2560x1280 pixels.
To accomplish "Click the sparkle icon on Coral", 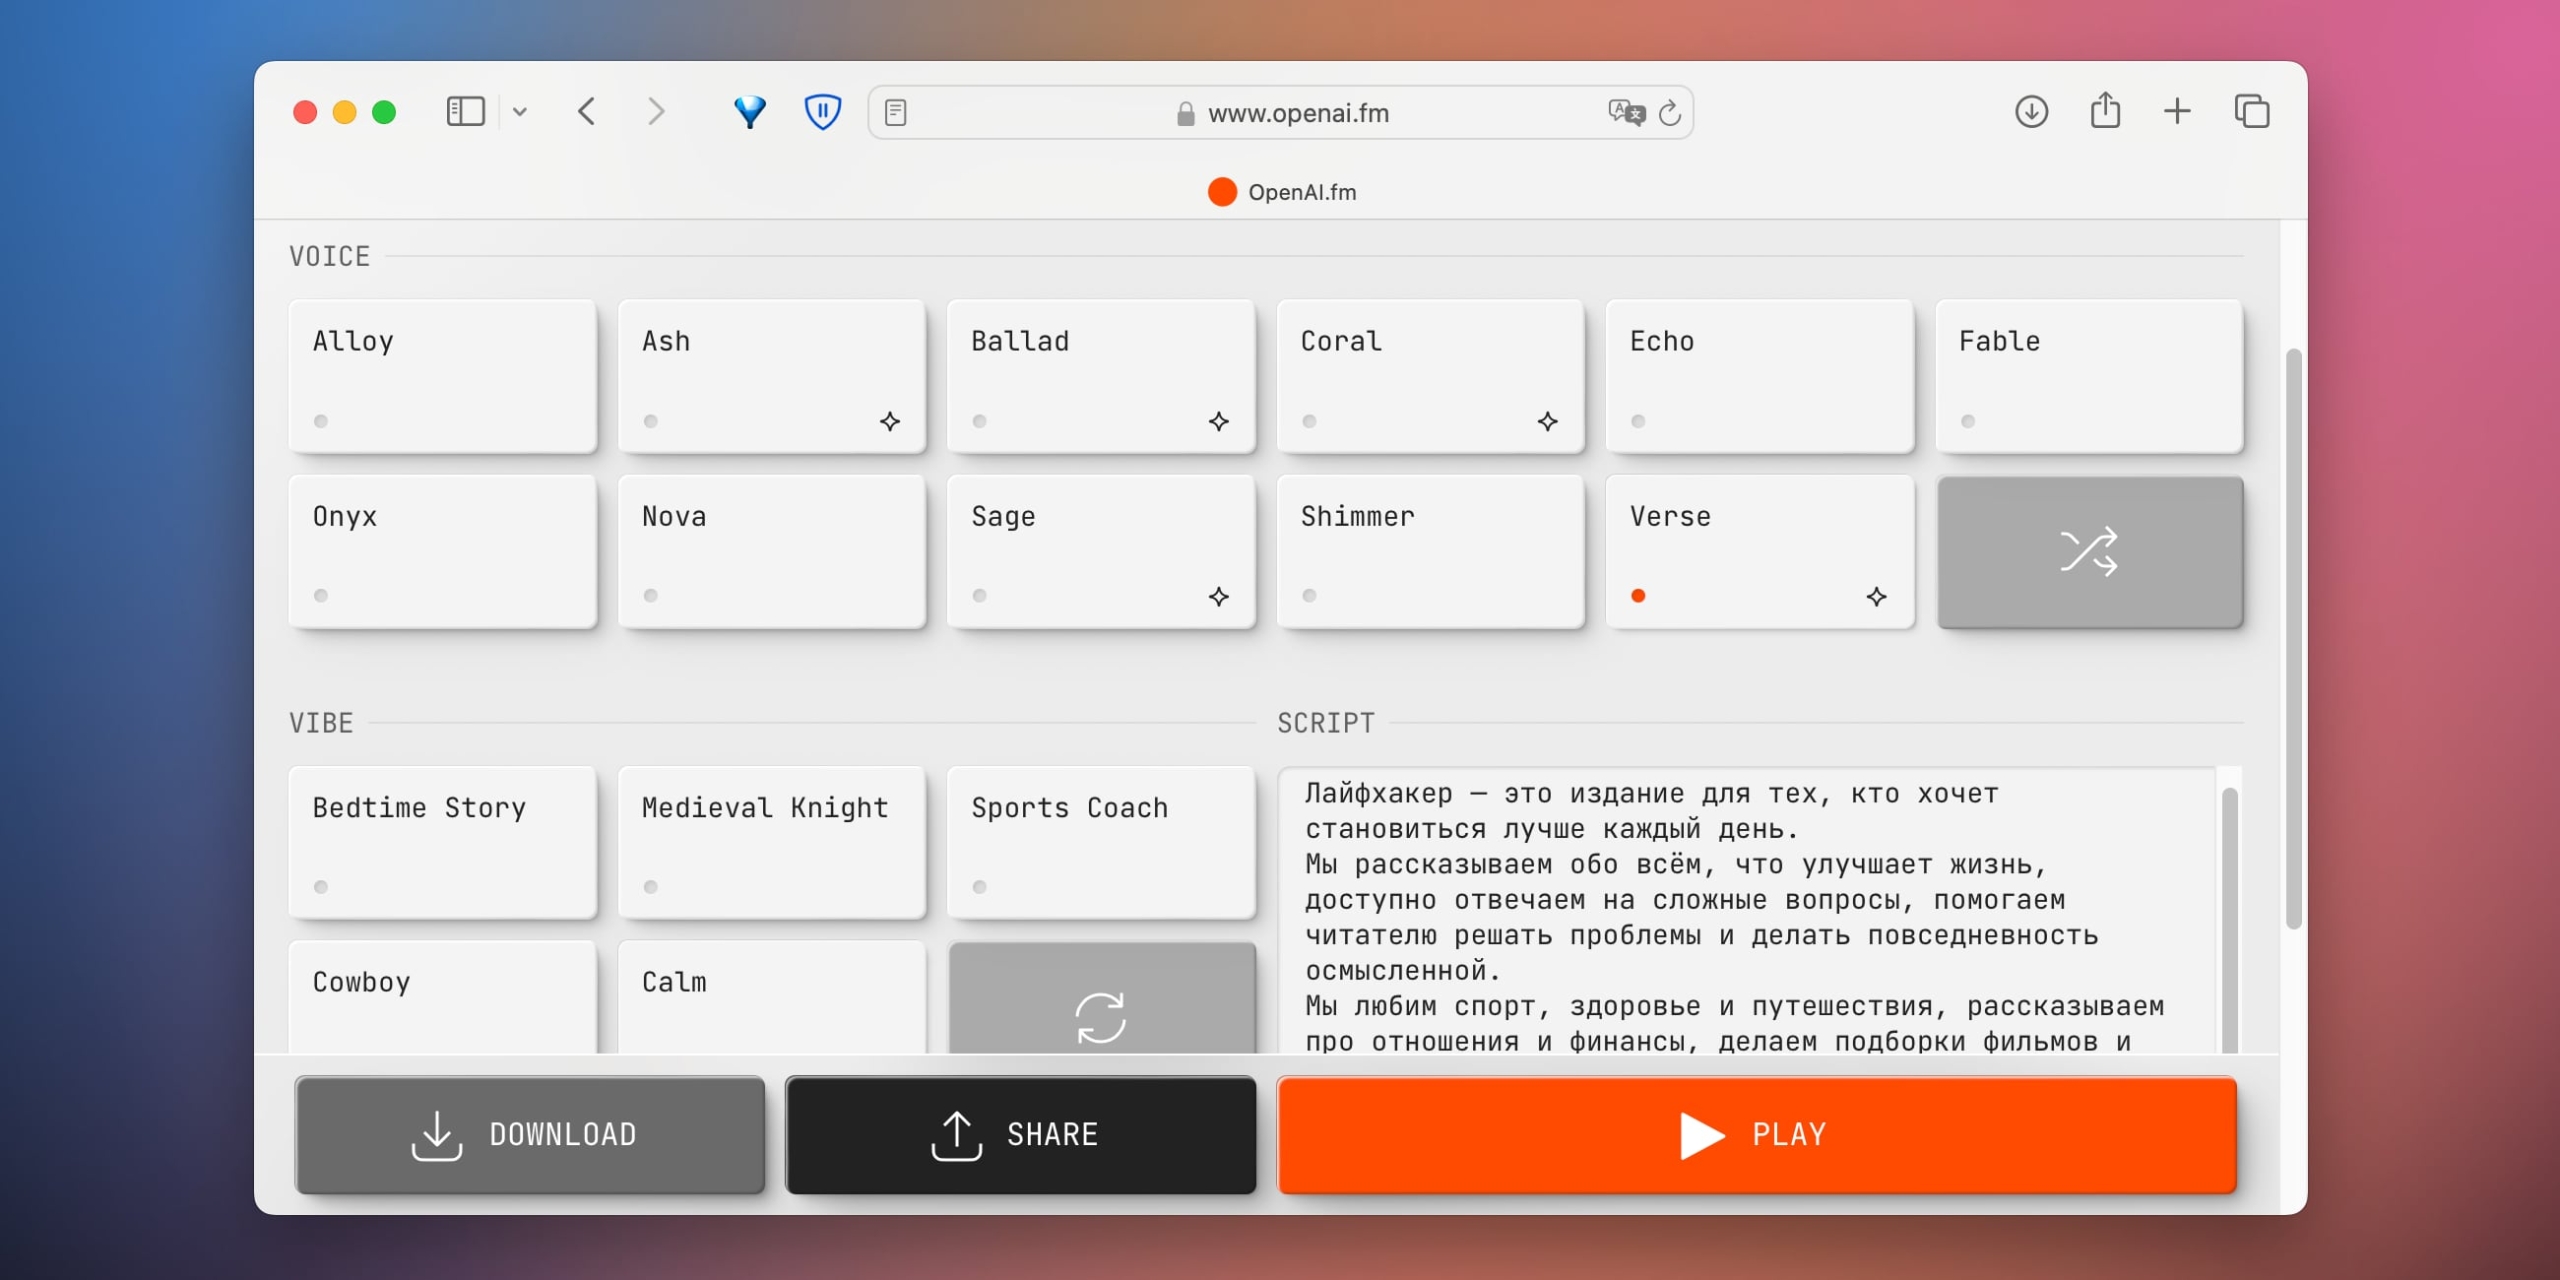I will click(x=1547, y=421).
